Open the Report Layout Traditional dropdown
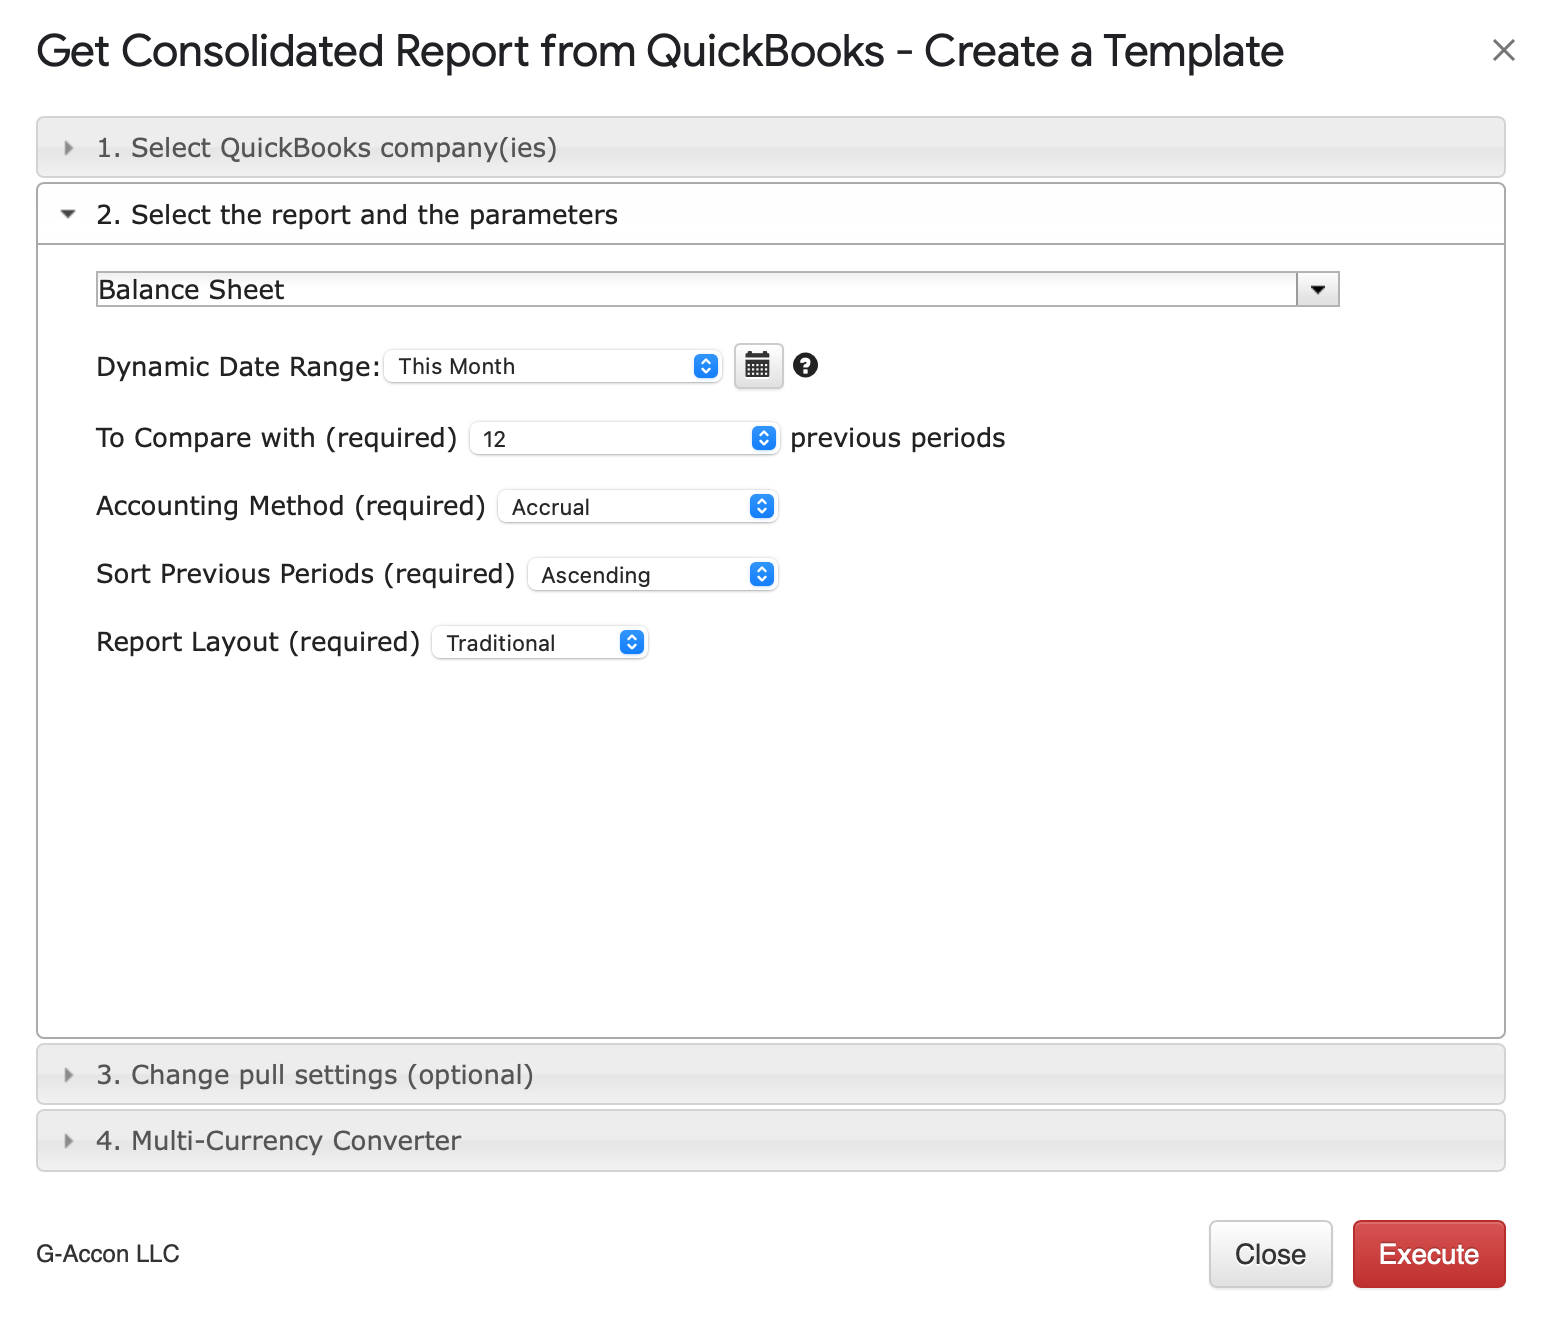This screenshot has height=1324, width=1566. coord(540,643)
